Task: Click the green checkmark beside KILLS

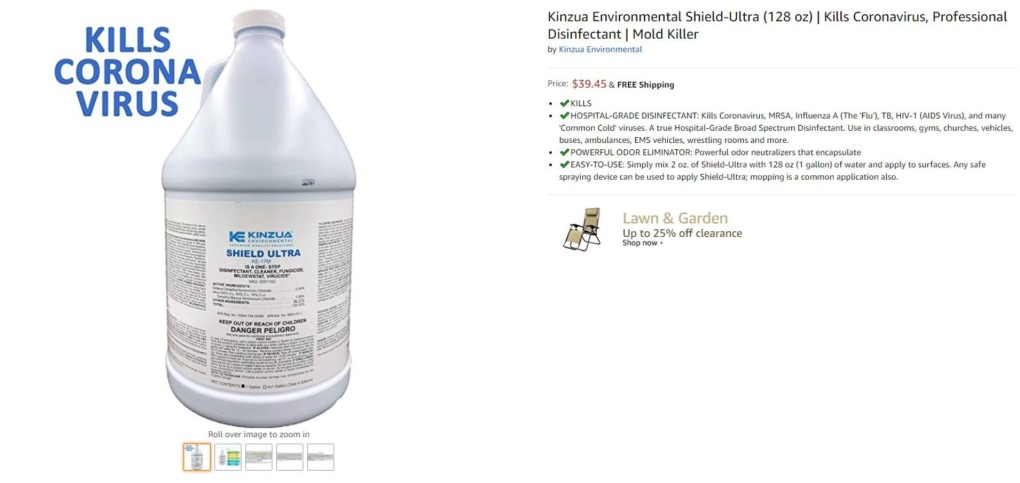Action: click(x=564, y=104)
